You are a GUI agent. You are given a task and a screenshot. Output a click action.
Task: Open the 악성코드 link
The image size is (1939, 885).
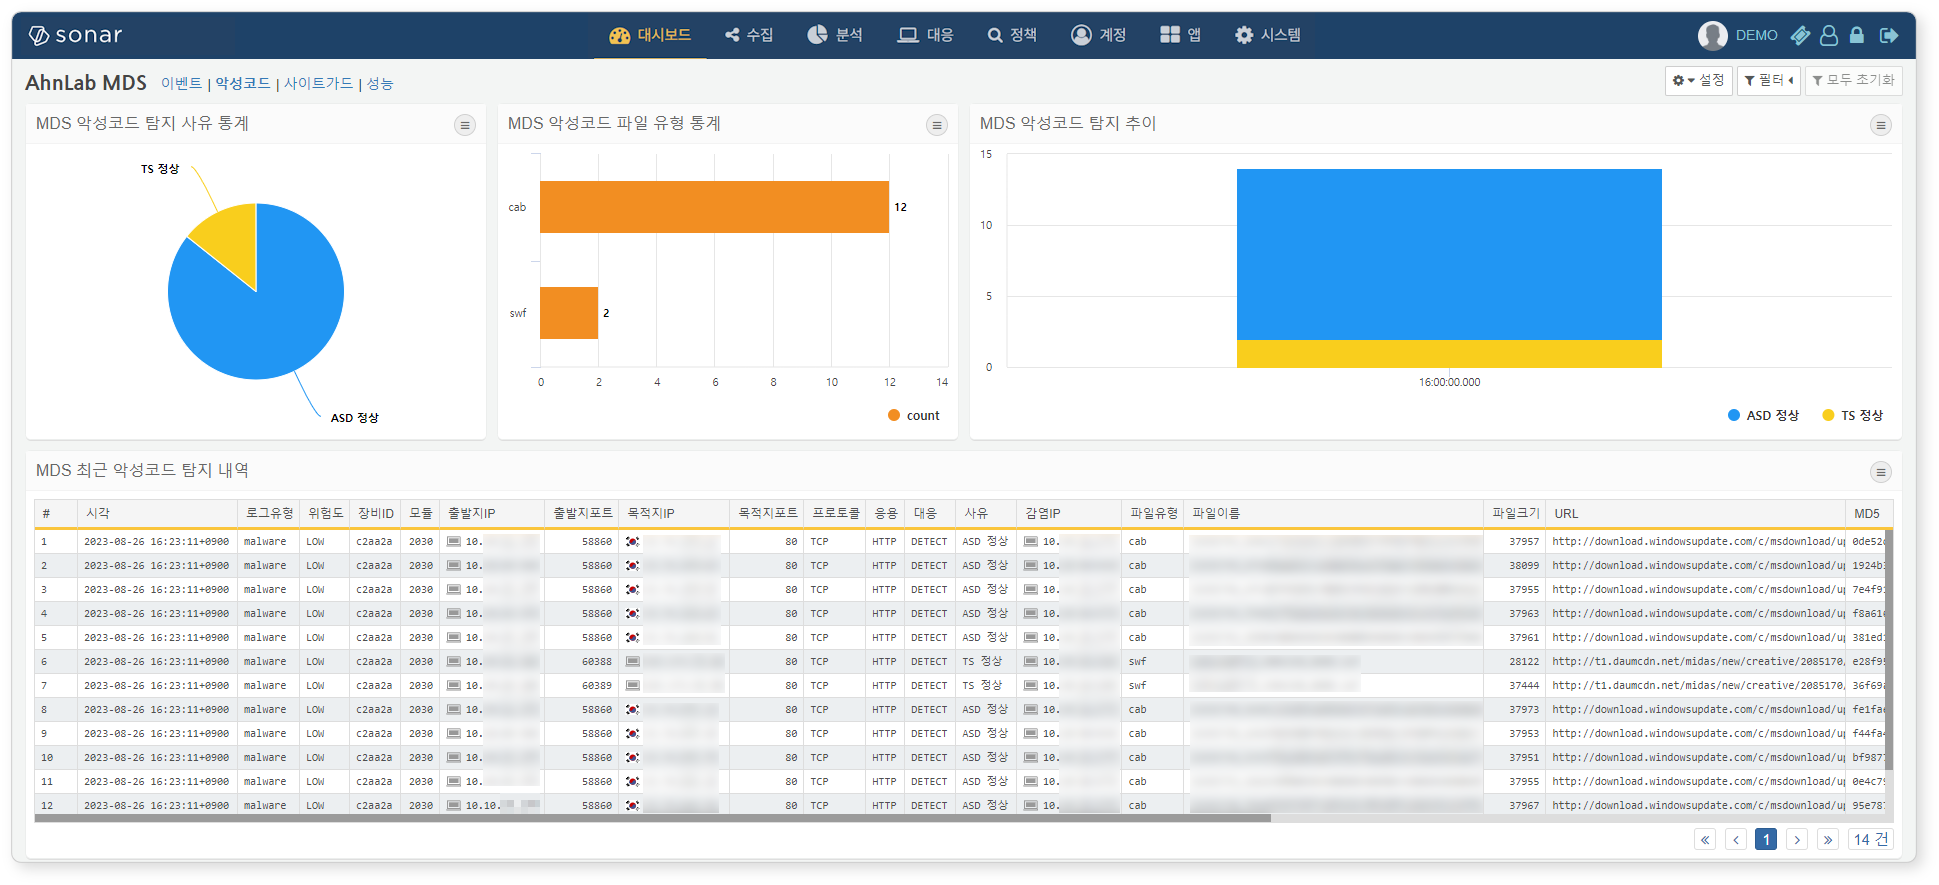pos(243,84)
